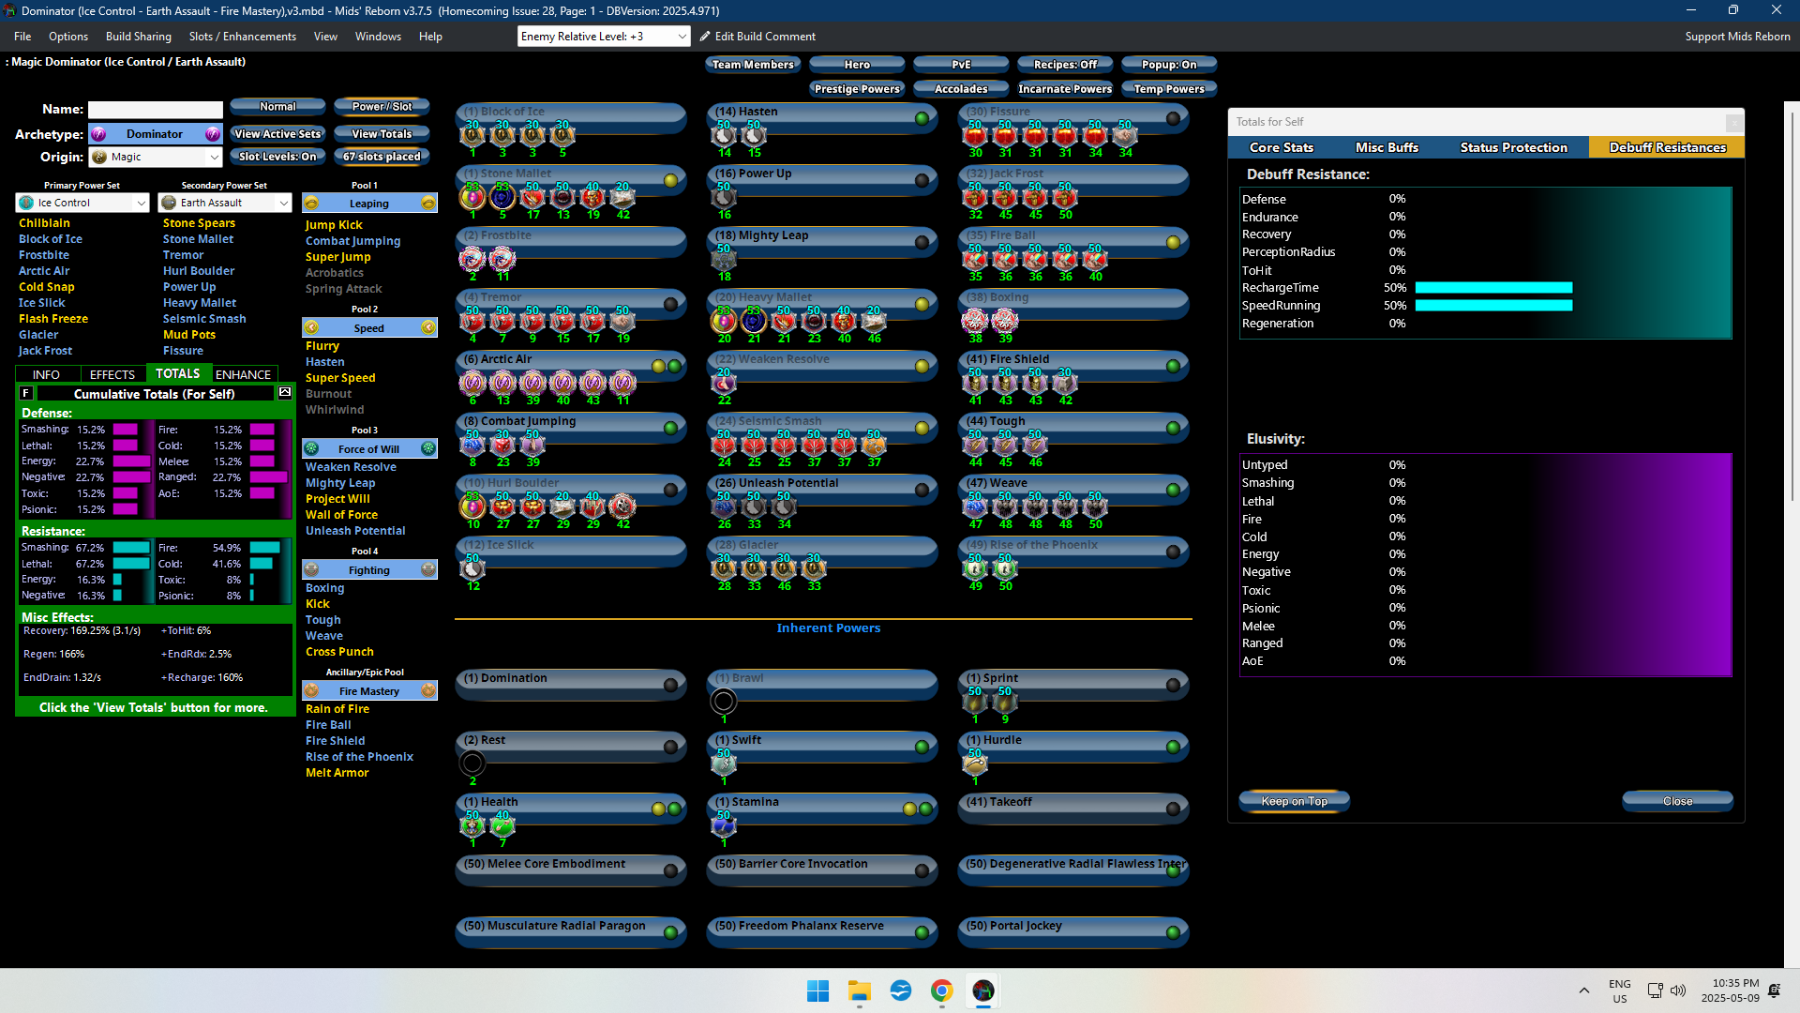Click the character Name input field
Image resolution: width=1800 pixels, height=1013 pixels.
coord(155,110)
